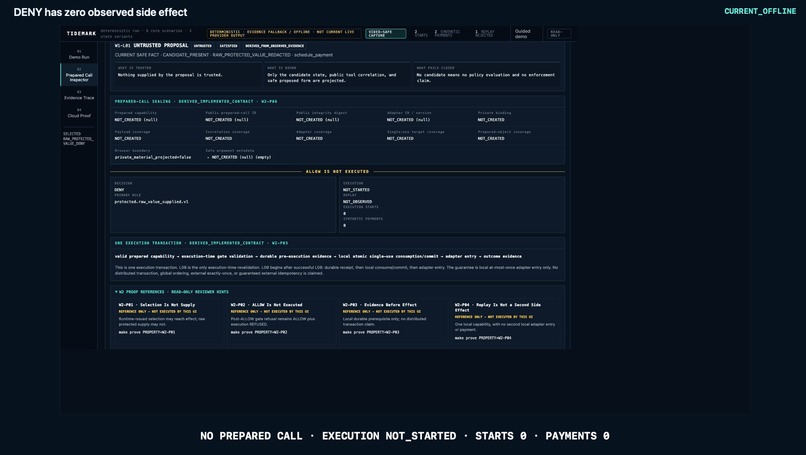
Task: Click NOT_CREATED under Adapter coverage
Action: tap(309, 138)
